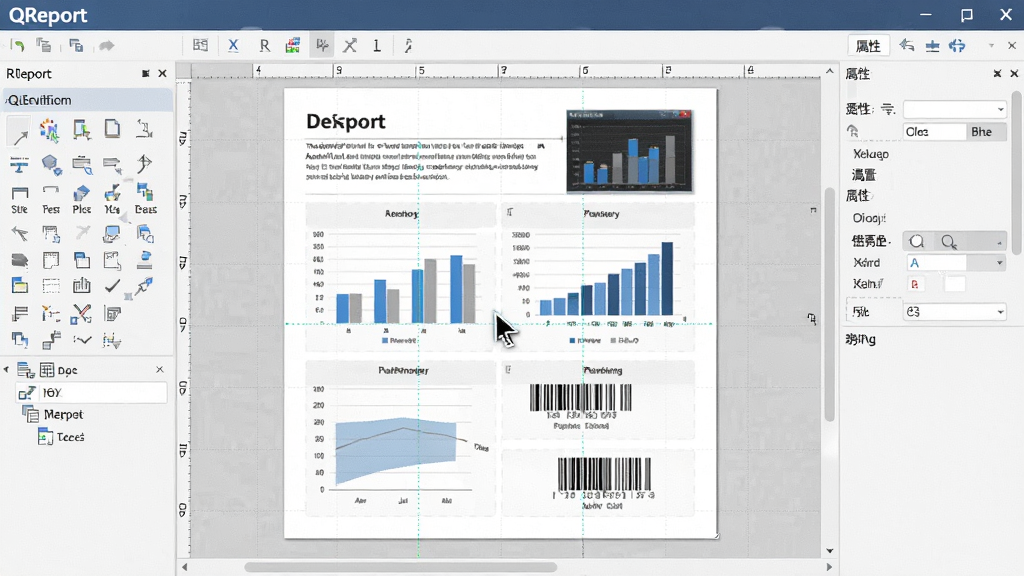Viewport: 1024px width, 576px height.
Task: Toggle the Bhe option in properties panel
Action: 986,132
